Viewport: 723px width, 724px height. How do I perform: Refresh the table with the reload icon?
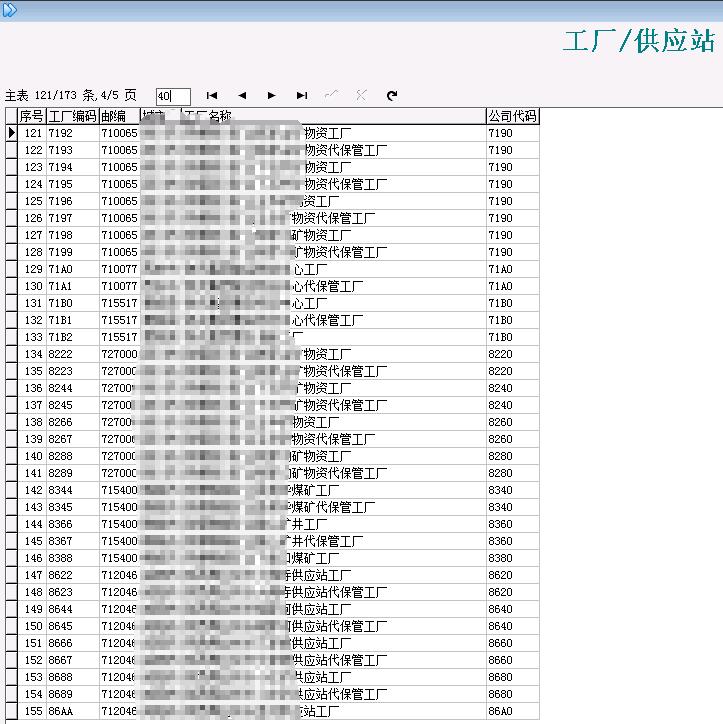pyautogui.click(x=392, y=96)
